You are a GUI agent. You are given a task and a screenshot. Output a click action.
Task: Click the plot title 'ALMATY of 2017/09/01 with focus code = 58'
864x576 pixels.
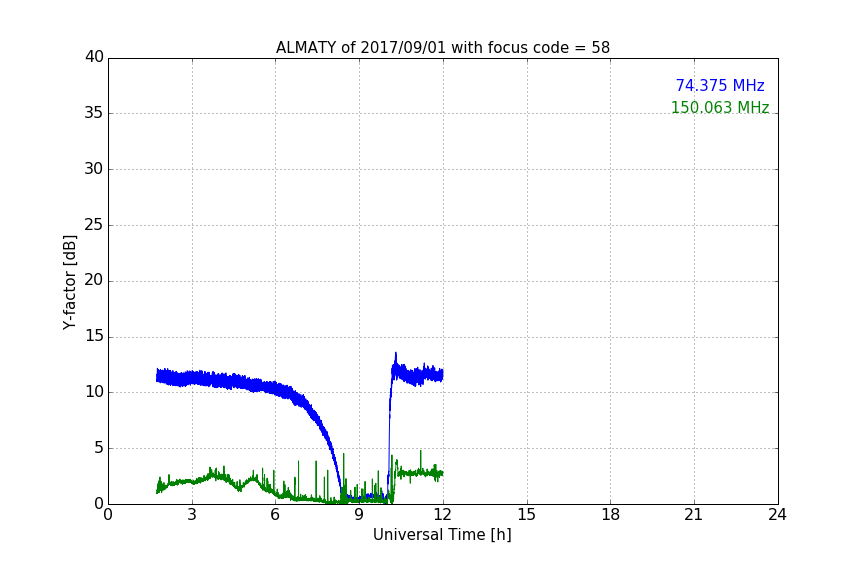[442, 47]
